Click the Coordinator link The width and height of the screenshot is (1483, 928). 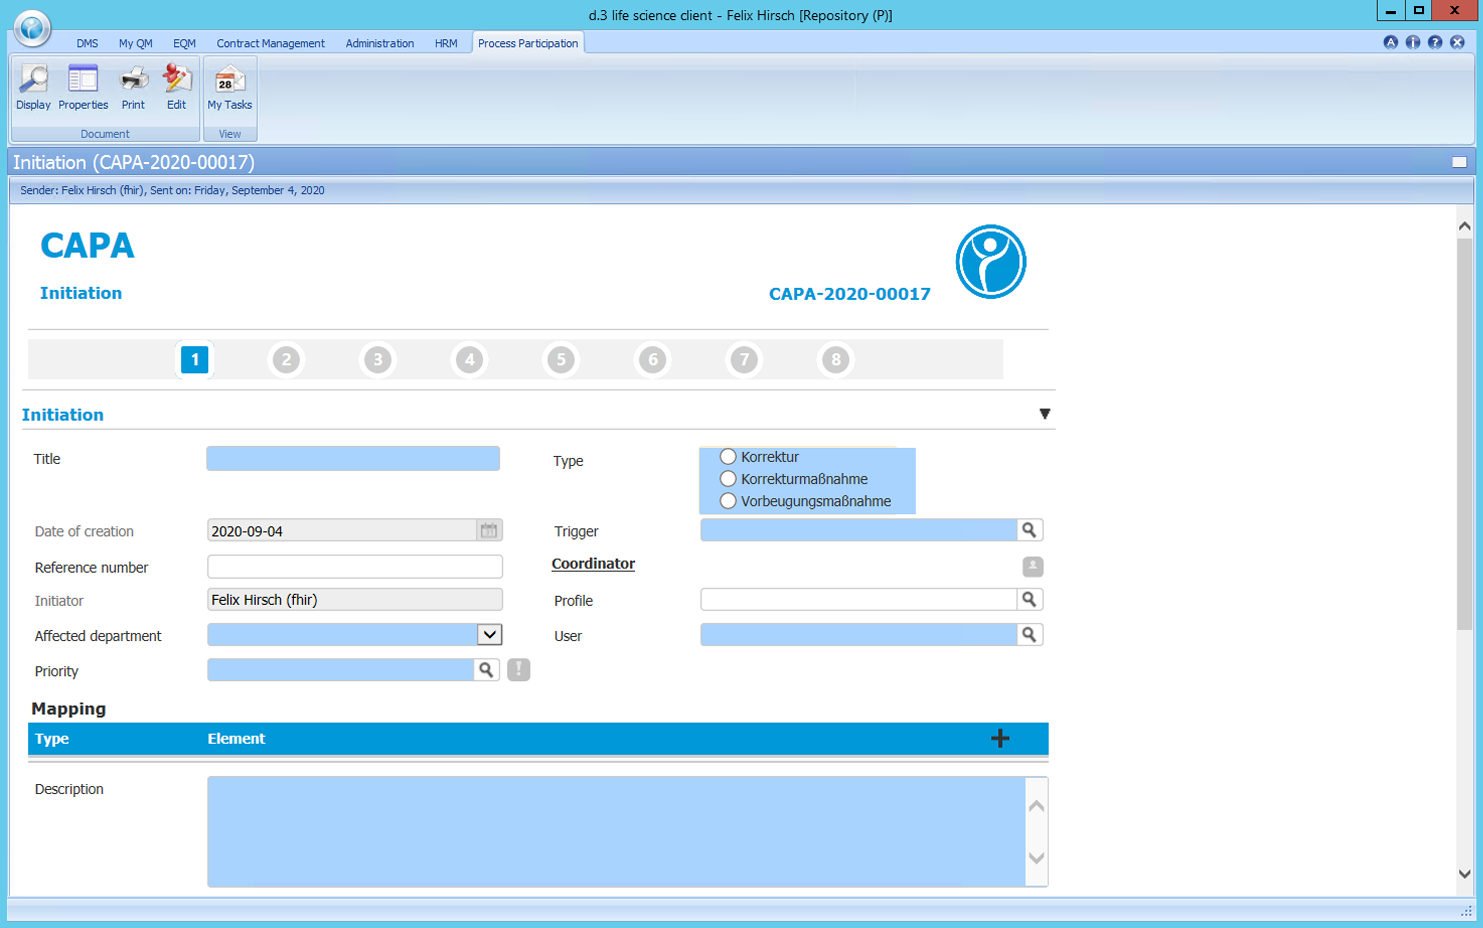592,563
